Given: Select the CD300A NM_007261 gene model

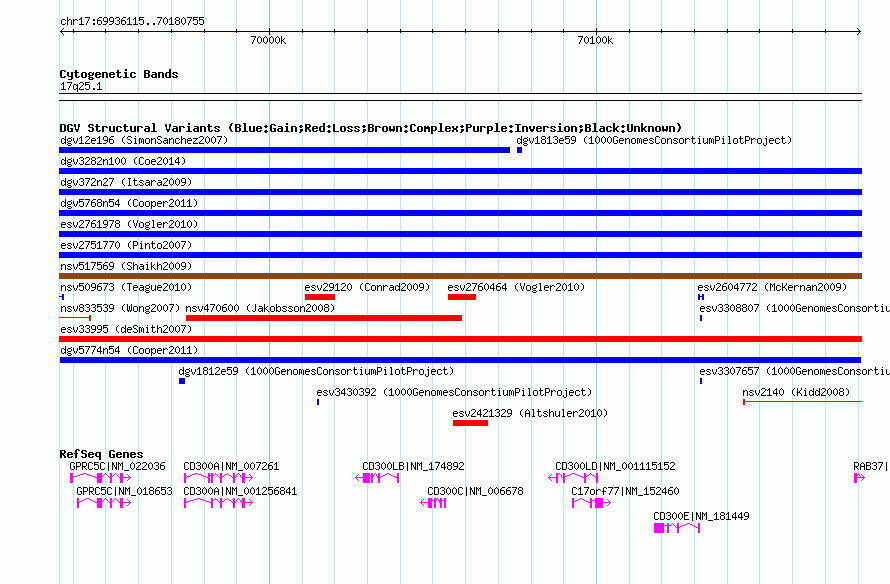Looking at the screenshot, I should (x=219, y=478).
